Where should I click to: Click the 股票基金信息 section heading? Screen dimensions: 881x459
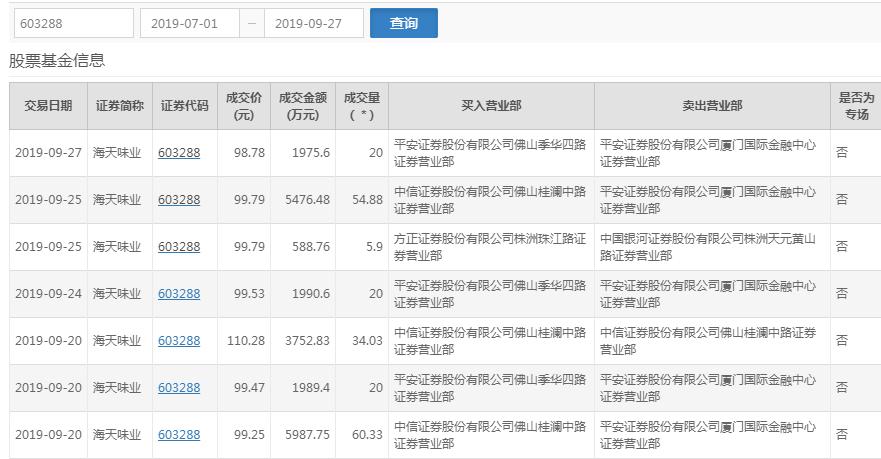pyautogui.click(x=57, y=61)
